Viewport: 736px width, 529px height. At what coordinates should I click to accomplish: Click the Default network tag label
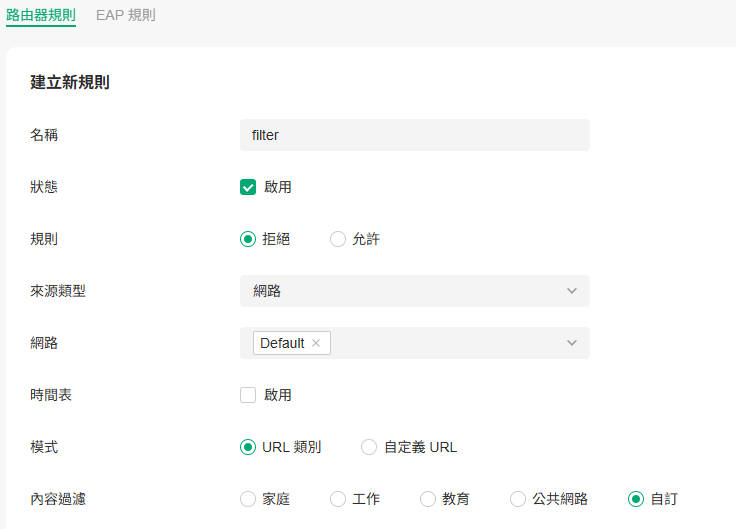[x=282, y=343]
